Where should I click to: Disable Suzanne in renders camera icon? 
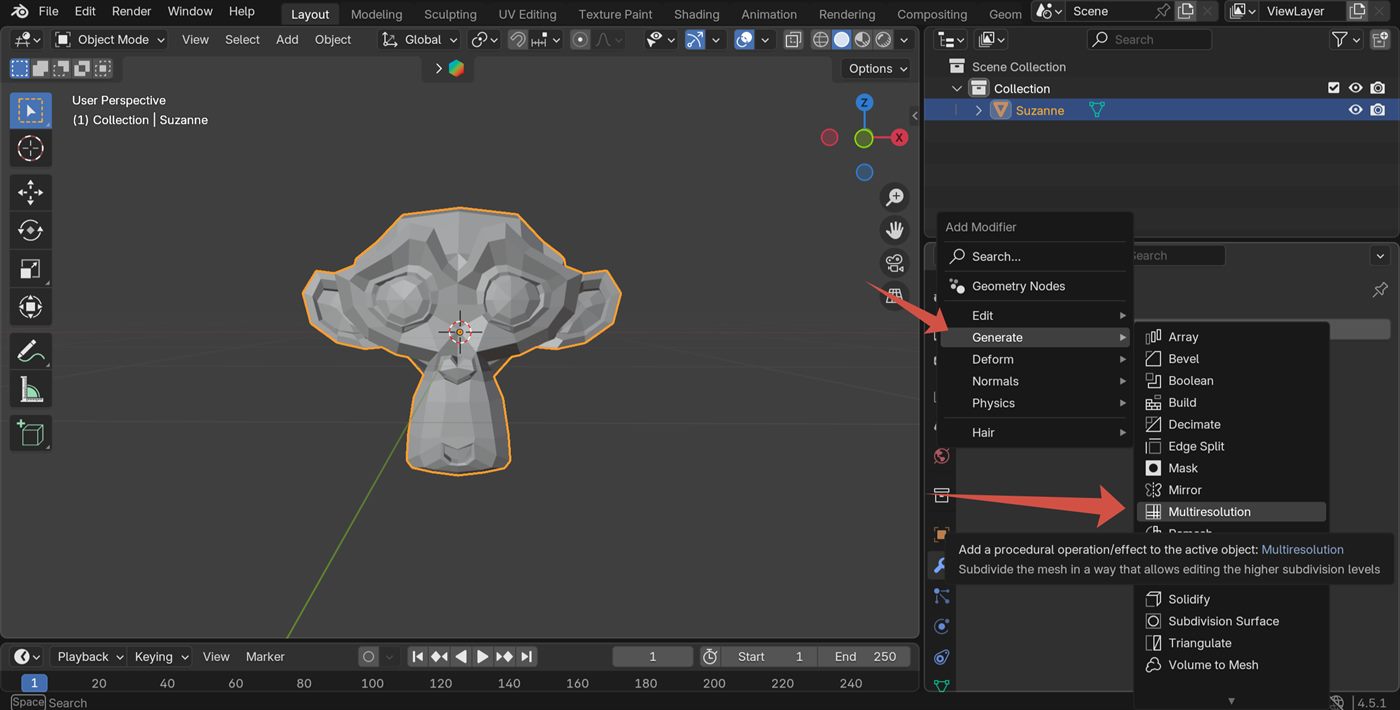[1378, 110]
